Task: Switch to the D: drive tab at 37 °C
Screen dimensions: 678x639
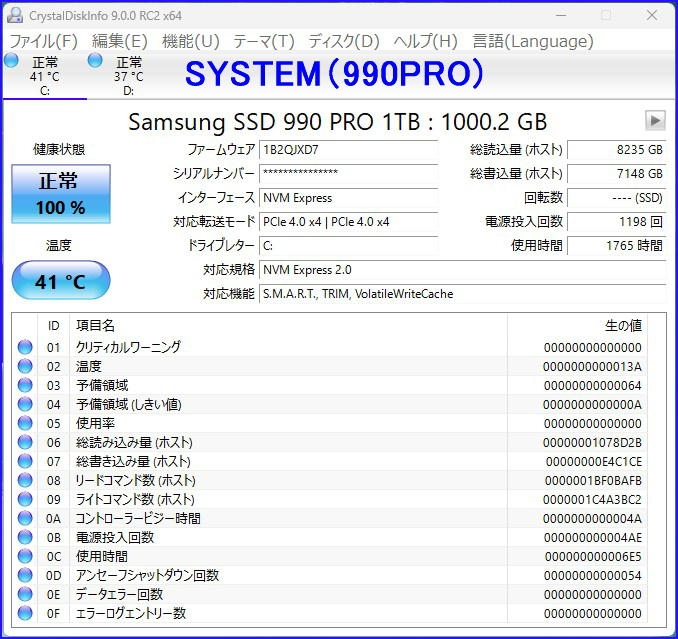Action: [x=128, y=76]
